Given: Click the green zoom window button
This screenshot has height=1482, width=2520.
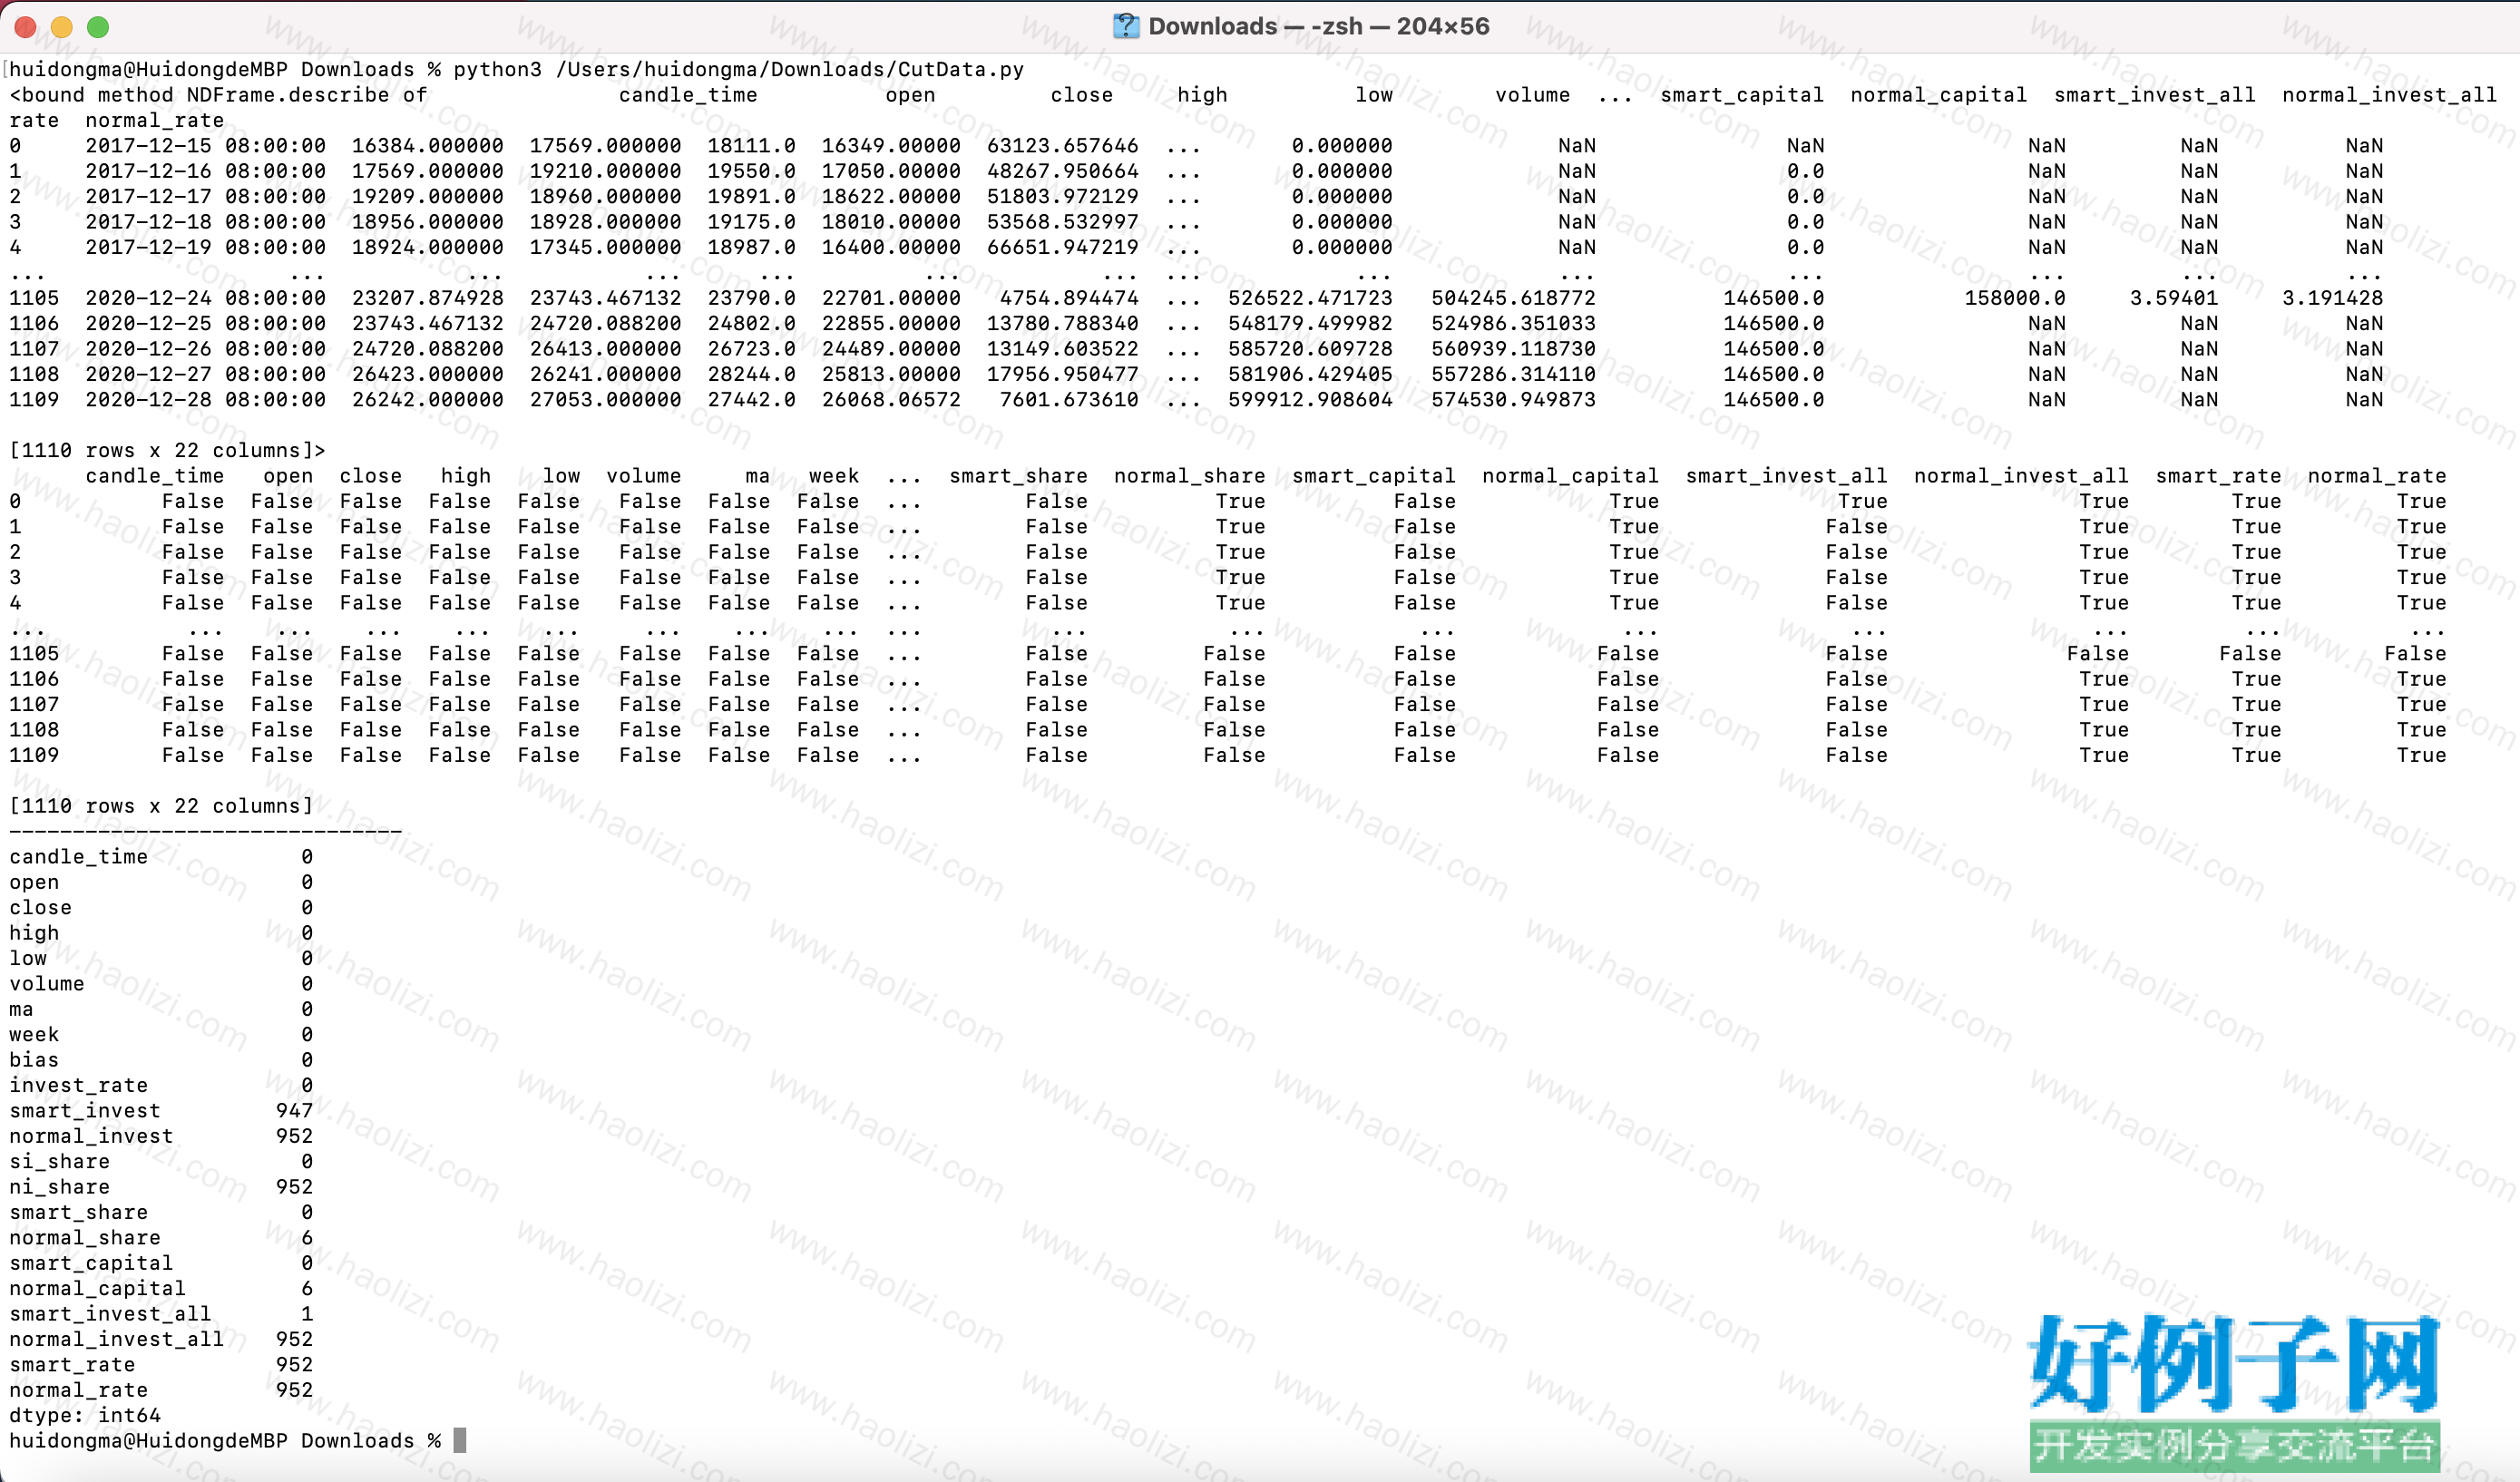Looking at the screenshot, I should (x=98, y=27).
